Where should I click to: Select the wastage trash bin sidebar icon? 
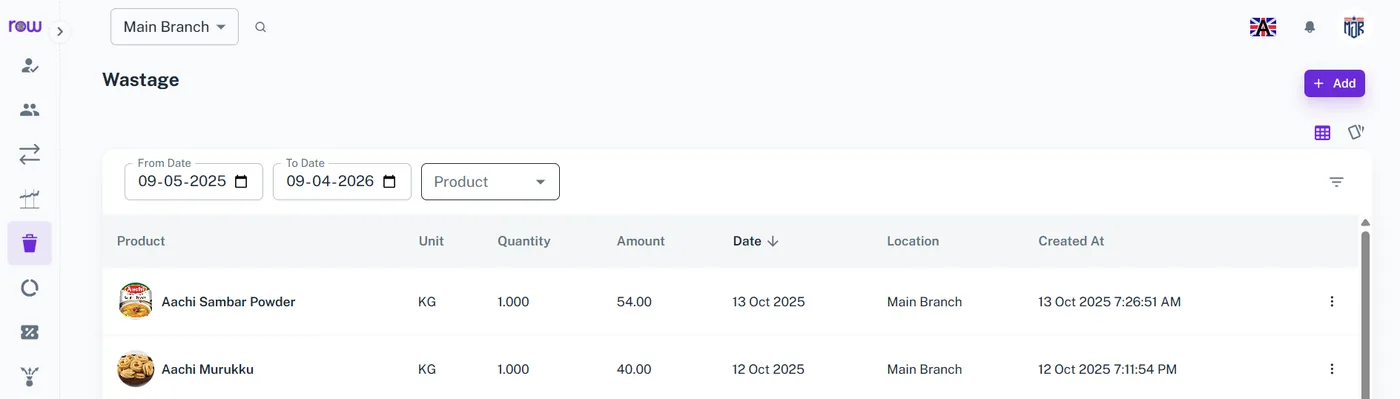(x=29, y=243)
